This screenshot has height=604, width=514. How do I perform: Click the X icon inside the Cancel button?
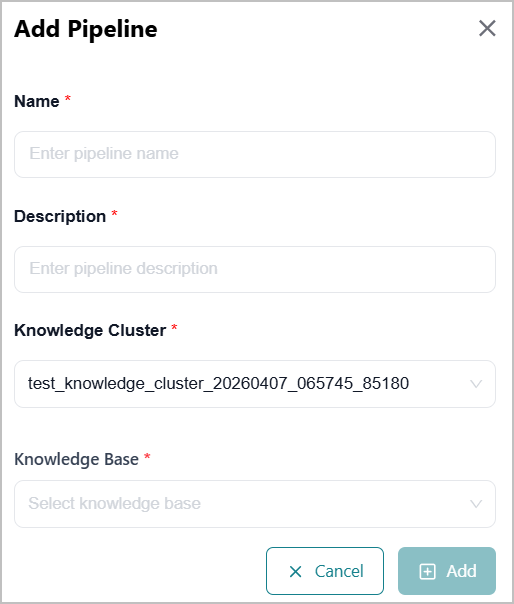[296, 571]
